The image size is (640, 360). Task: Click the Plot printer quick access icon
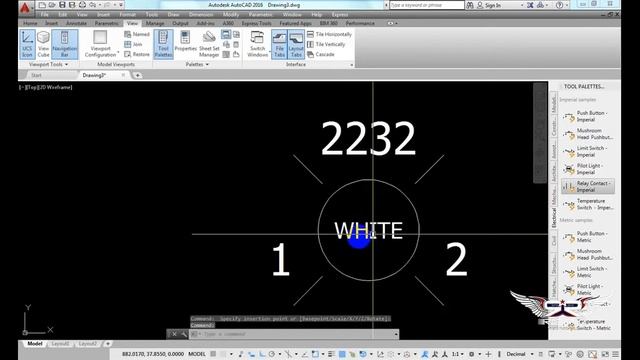(x=82, y=5)
